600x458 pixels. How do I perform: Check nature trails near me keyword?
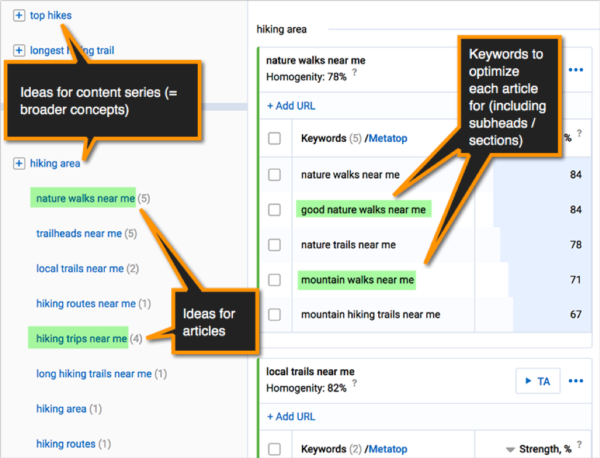pos(274,245)
